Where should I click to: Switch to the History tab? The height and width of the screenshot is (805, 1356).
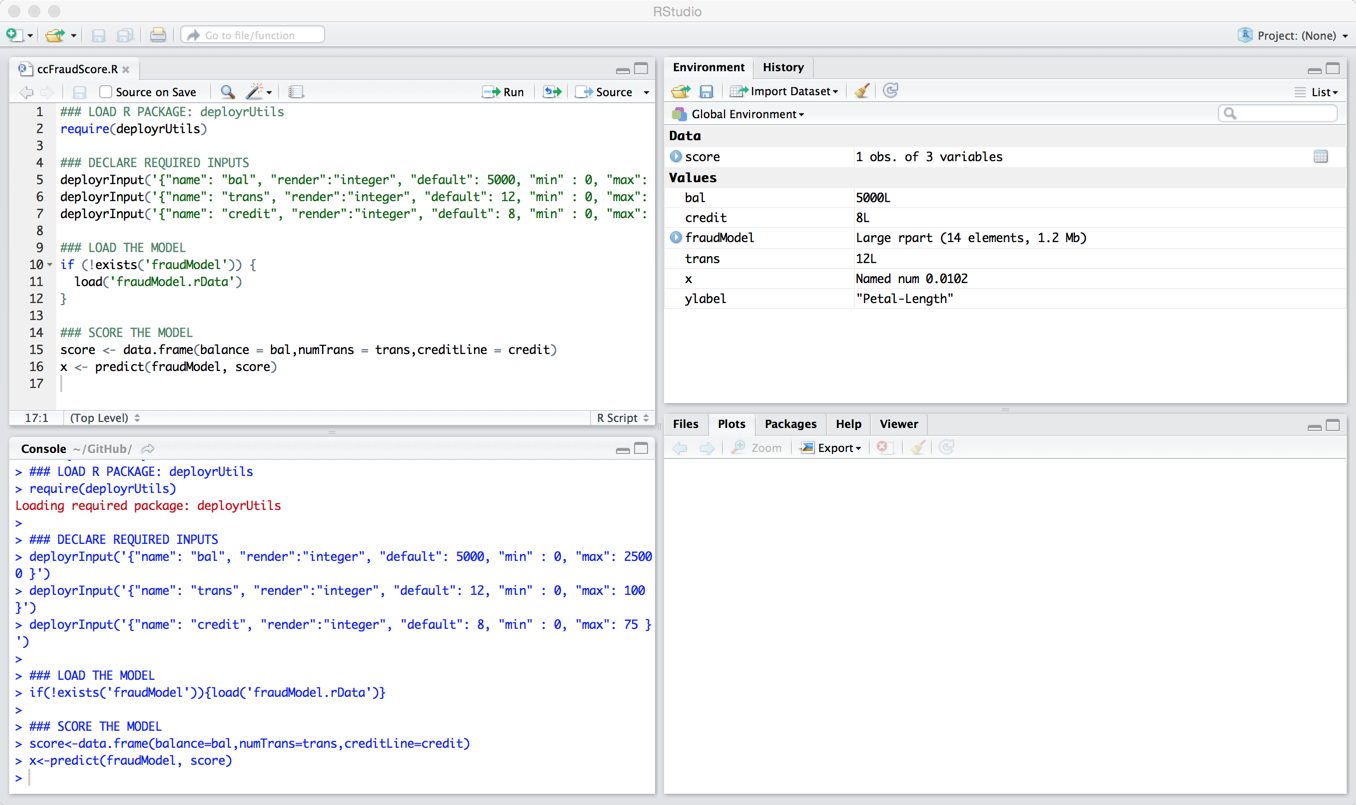point(783,67)
